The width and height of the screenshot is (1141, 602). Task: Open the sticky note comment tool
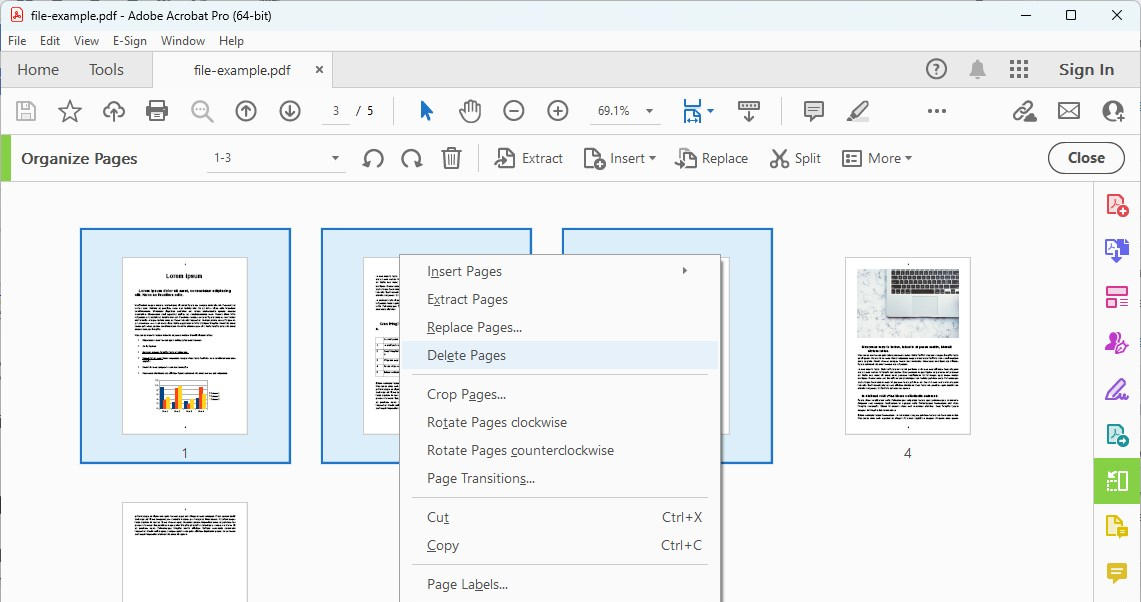[813, 111]
